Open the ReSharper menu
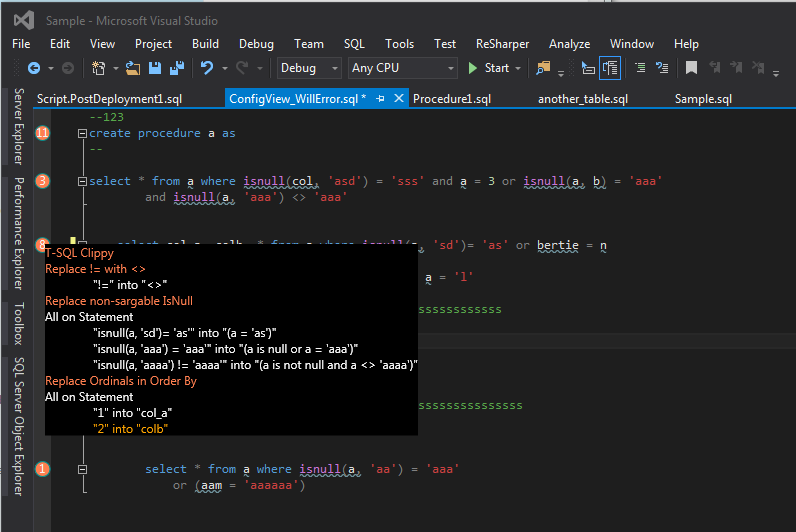796x532 pixels. pos(502,44)
